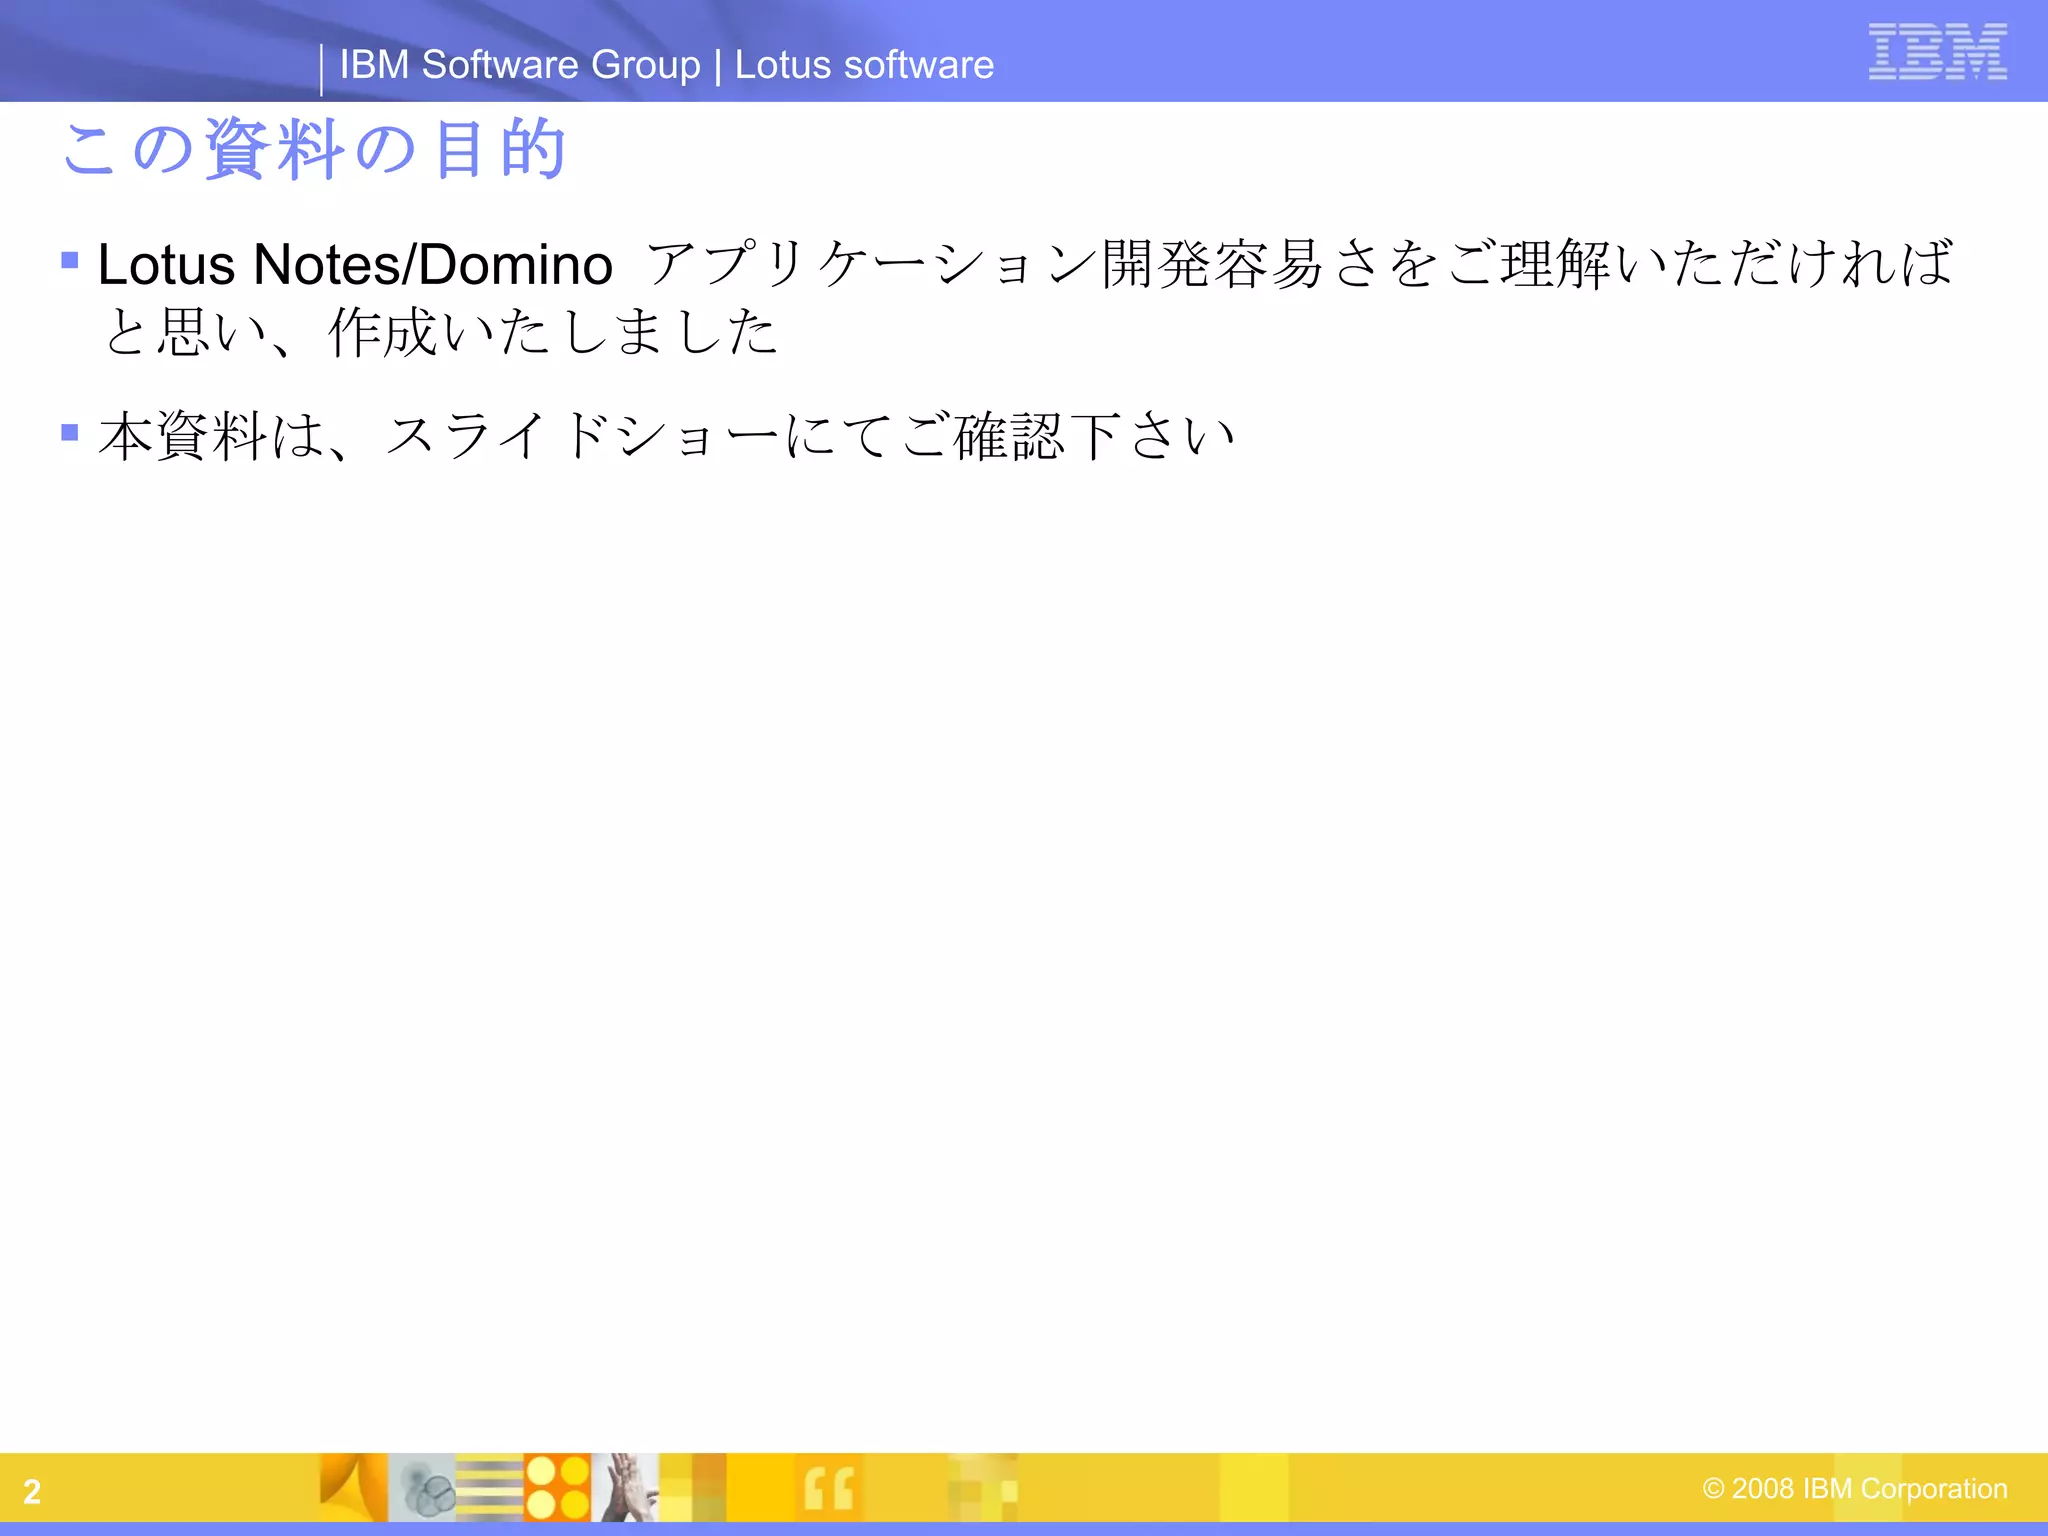This screenshot has width=2048, height=1536.
Task: Click the striped yellow-gray footer tile
Action: pyautogui.click(x=489, y=1487)
